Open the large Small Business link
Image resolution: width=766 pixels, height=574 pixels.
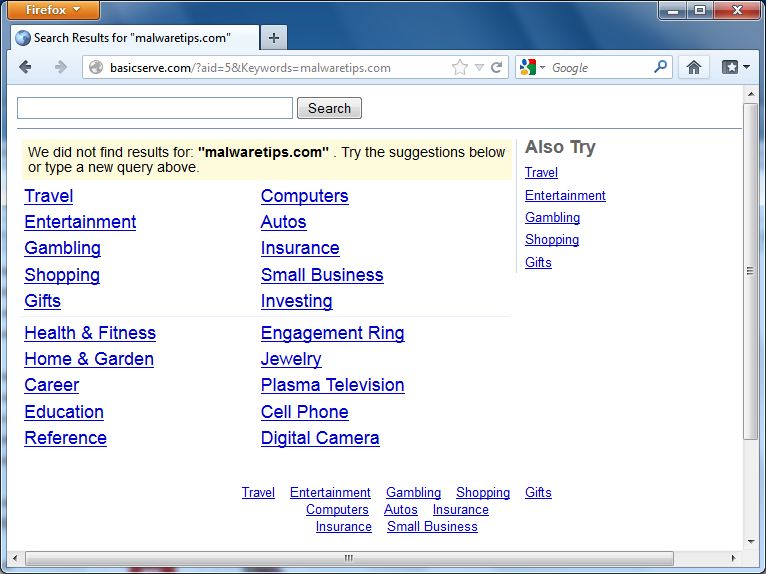coord(322,275)
